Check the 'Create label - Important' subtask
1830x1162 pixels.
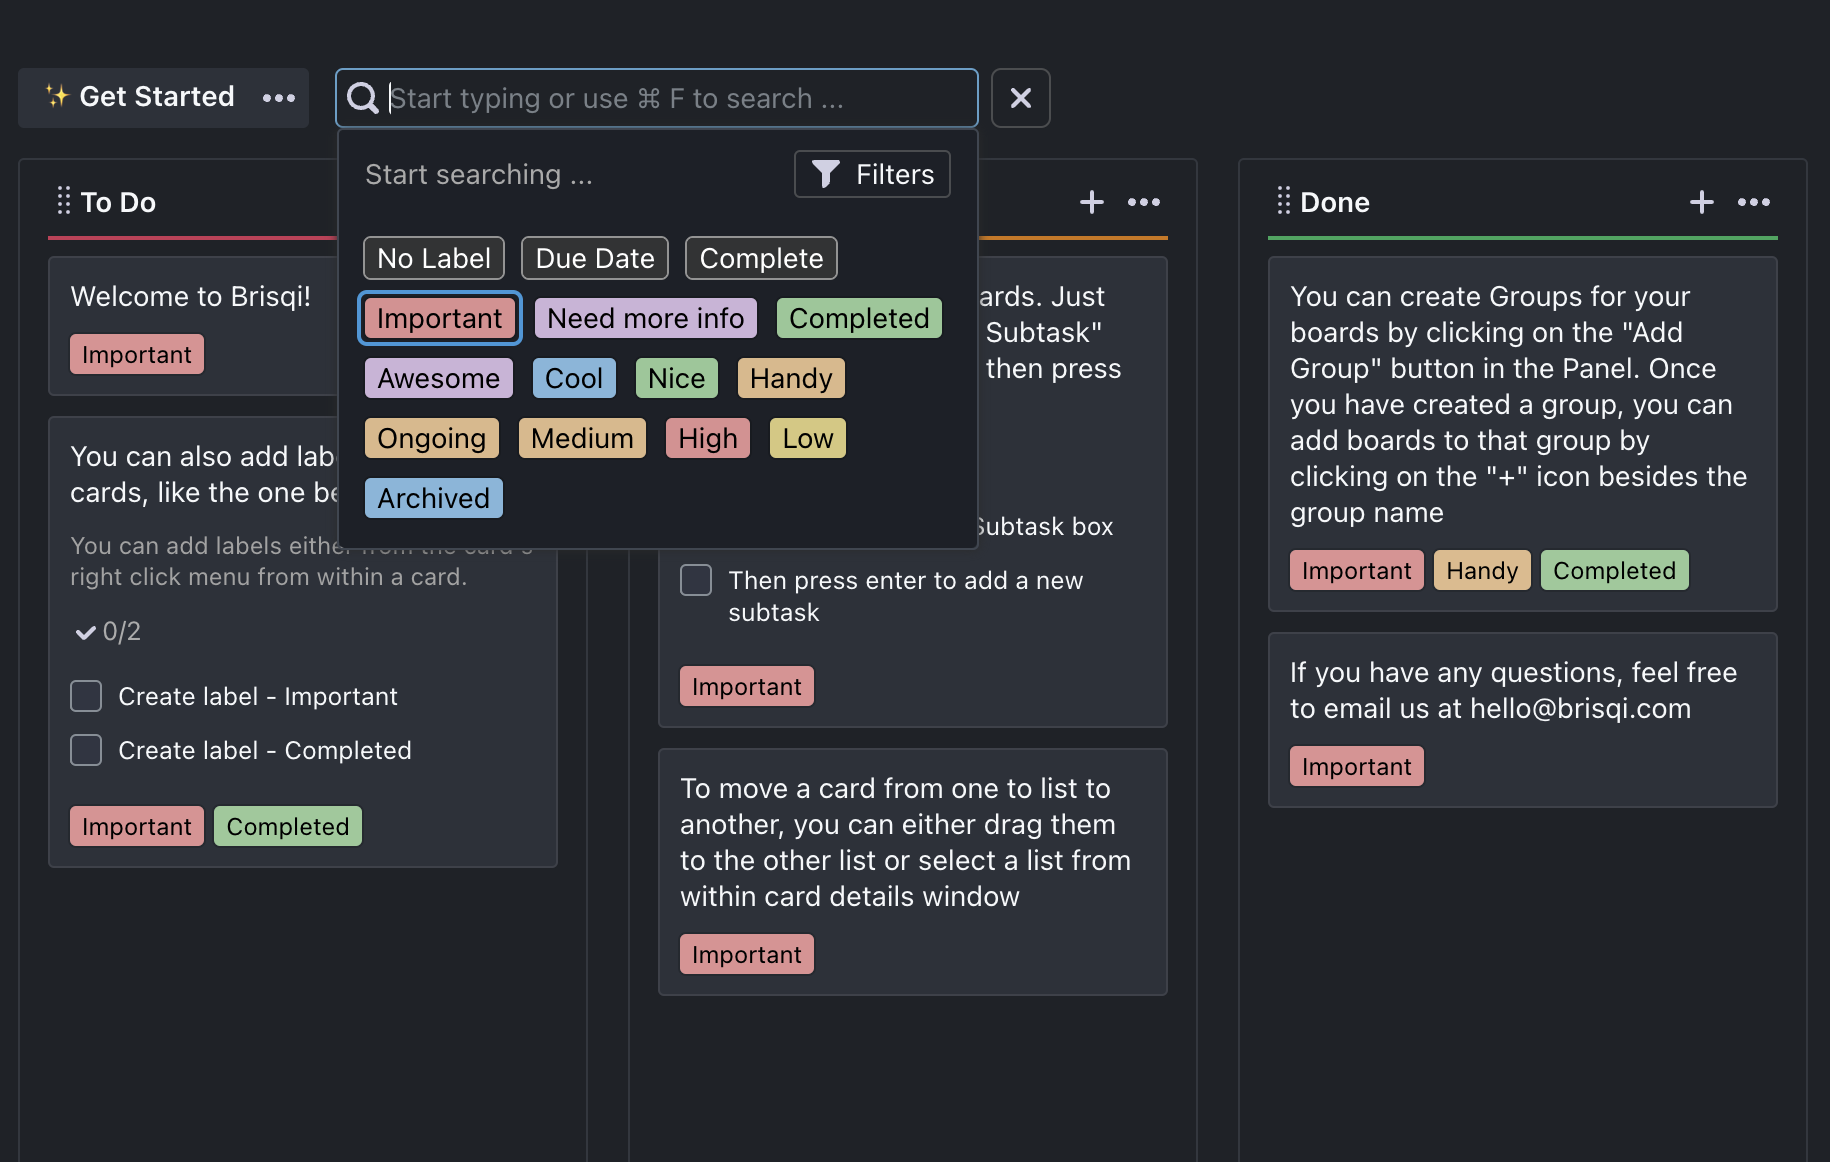[x=86, y=696]
